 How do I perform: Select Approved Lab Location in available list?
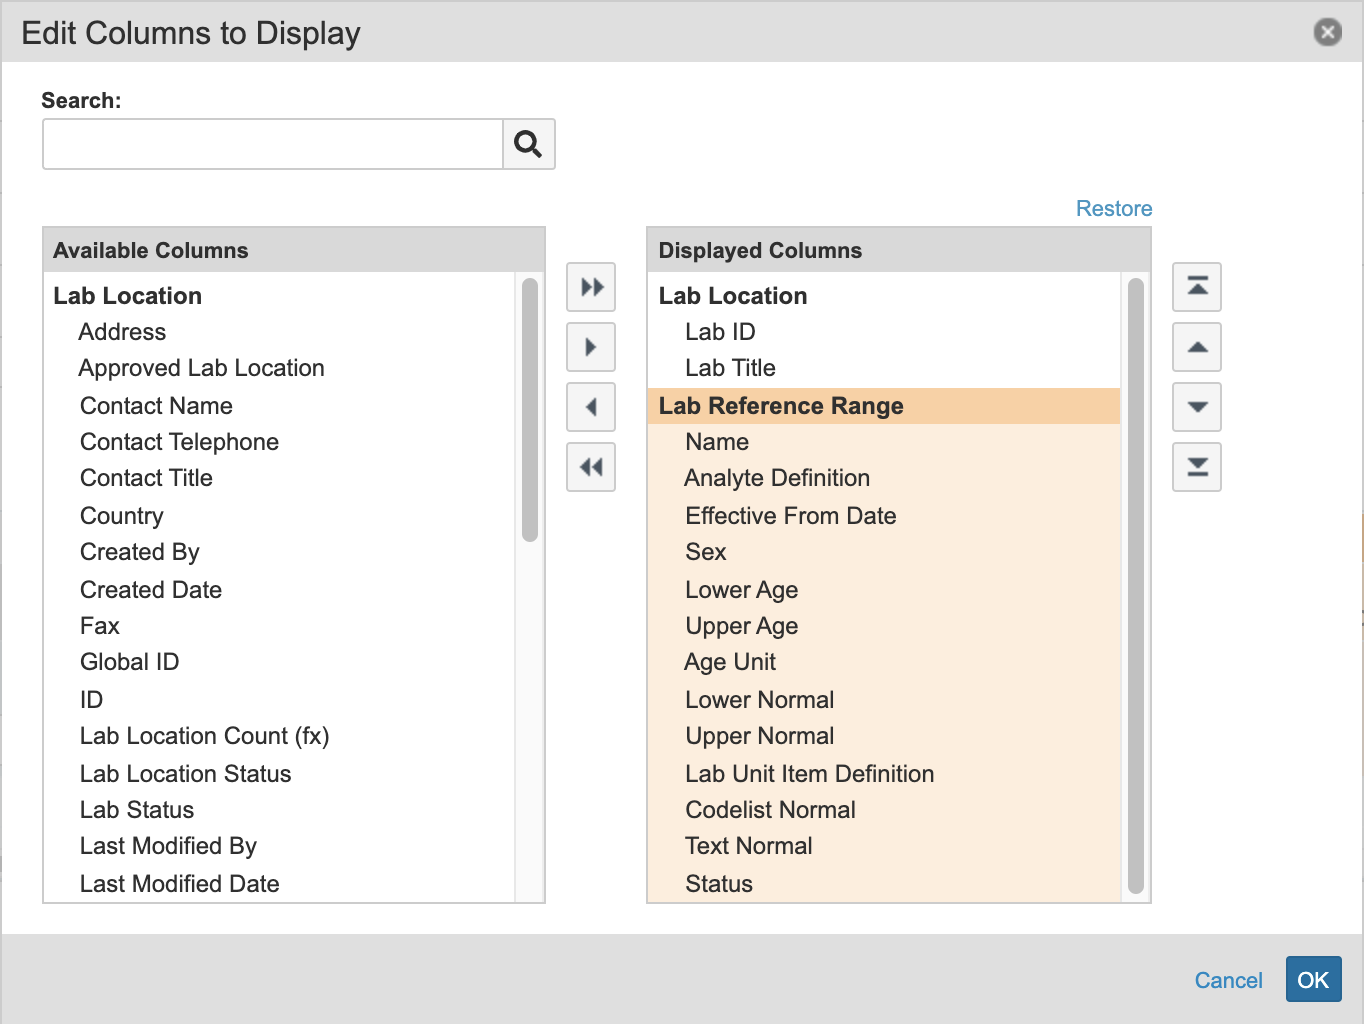202,368
